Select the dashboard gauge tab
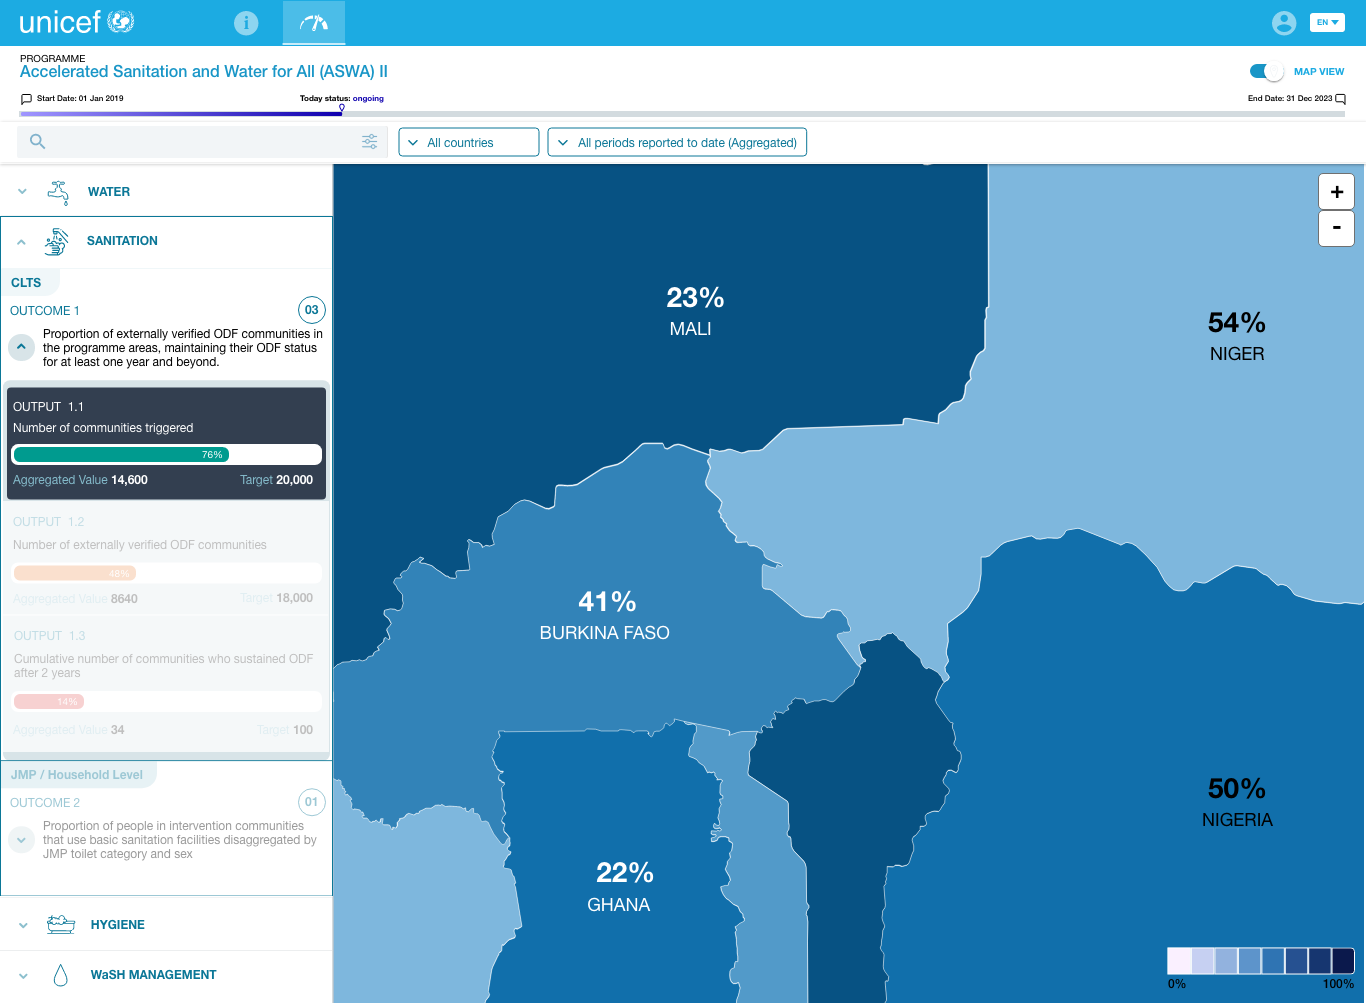 [x=314, y=23]
